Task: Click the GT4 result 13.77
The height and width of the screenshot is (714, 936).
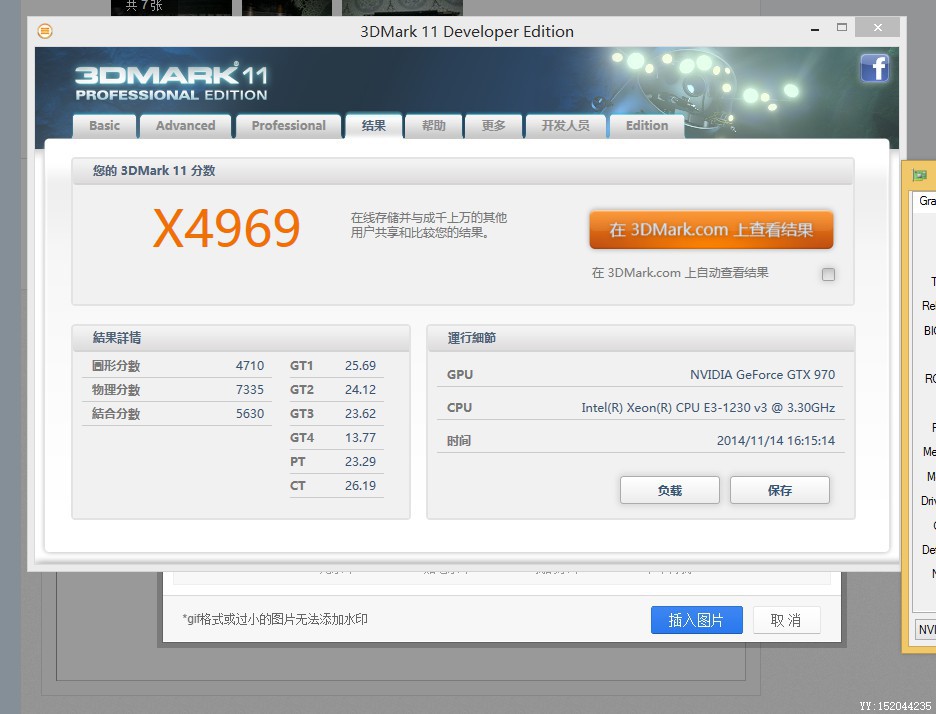Action: click(x=361, y=437)
